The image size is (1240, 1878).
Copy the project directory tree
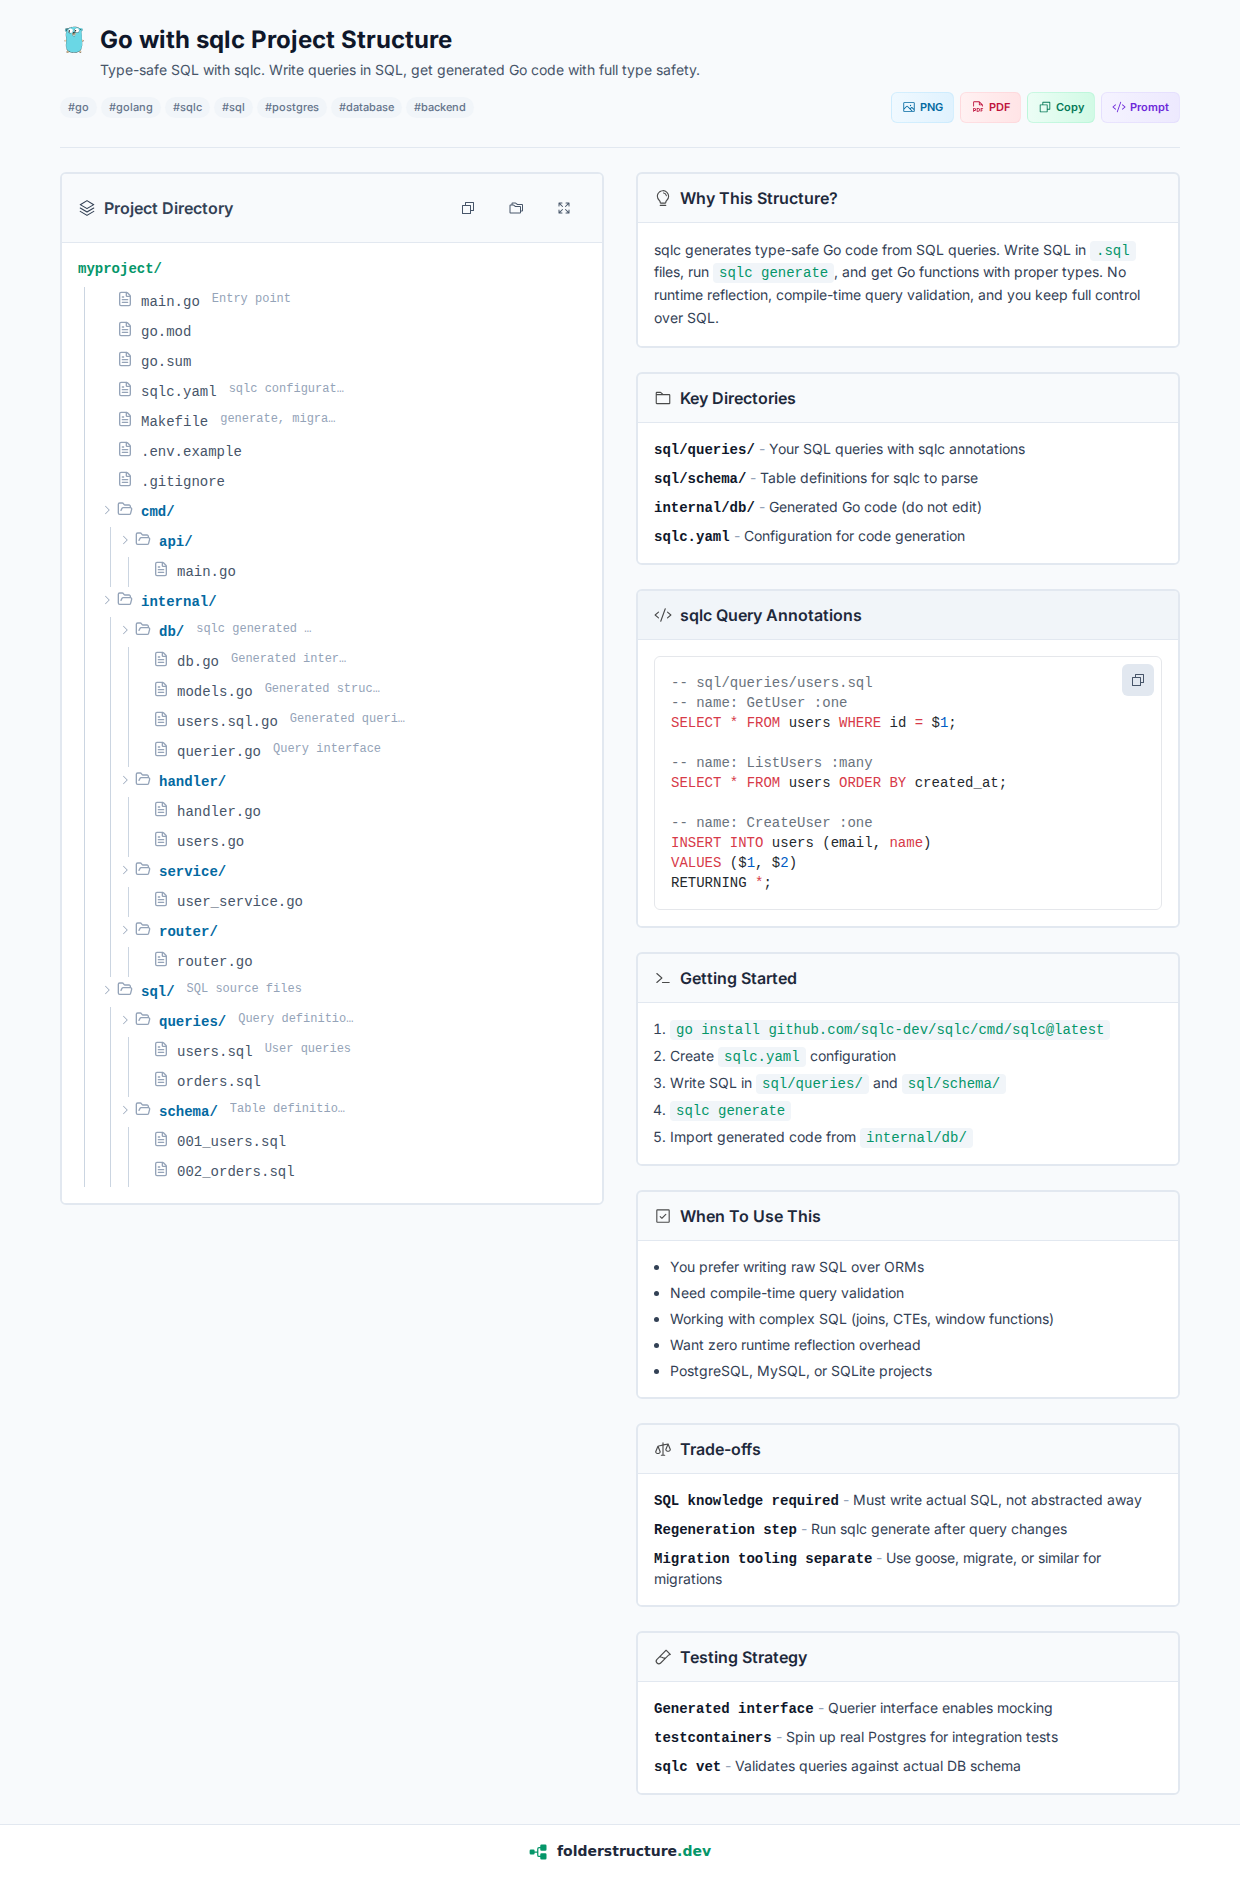click(468, 208)
